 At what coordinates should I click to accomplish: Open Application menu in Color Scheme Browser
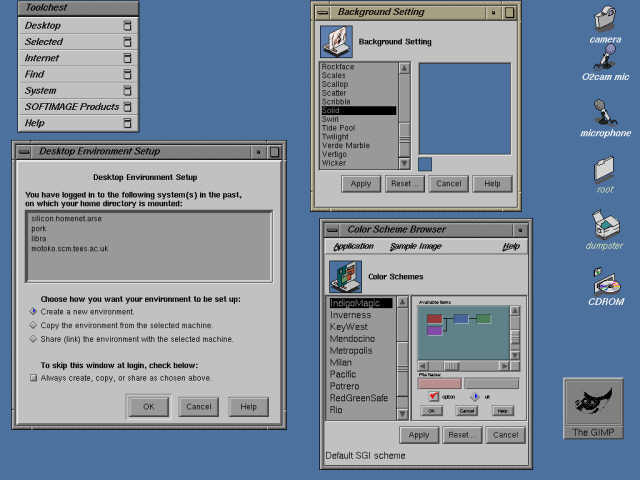tap(353, 246)
